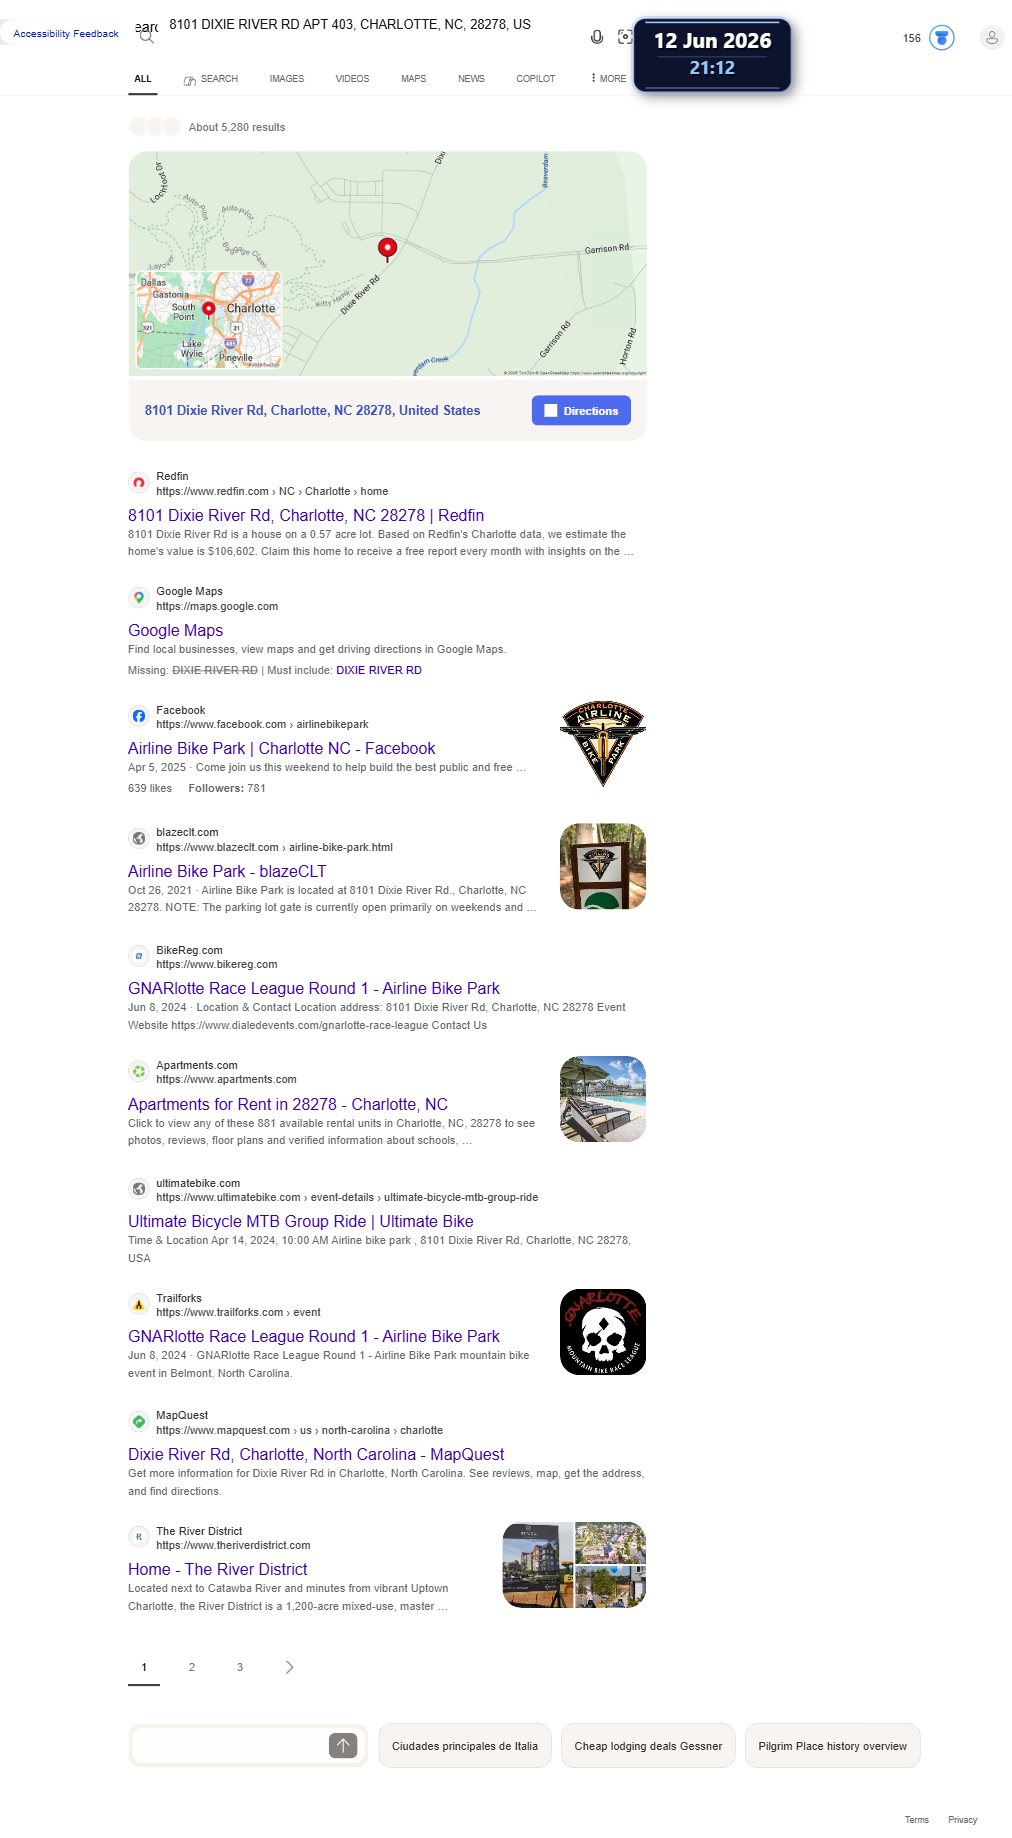Click the MapQuest favicon
The height and width of the screenshot is (1838, 1012).
pyautogui.click(x=139, y=1422)
